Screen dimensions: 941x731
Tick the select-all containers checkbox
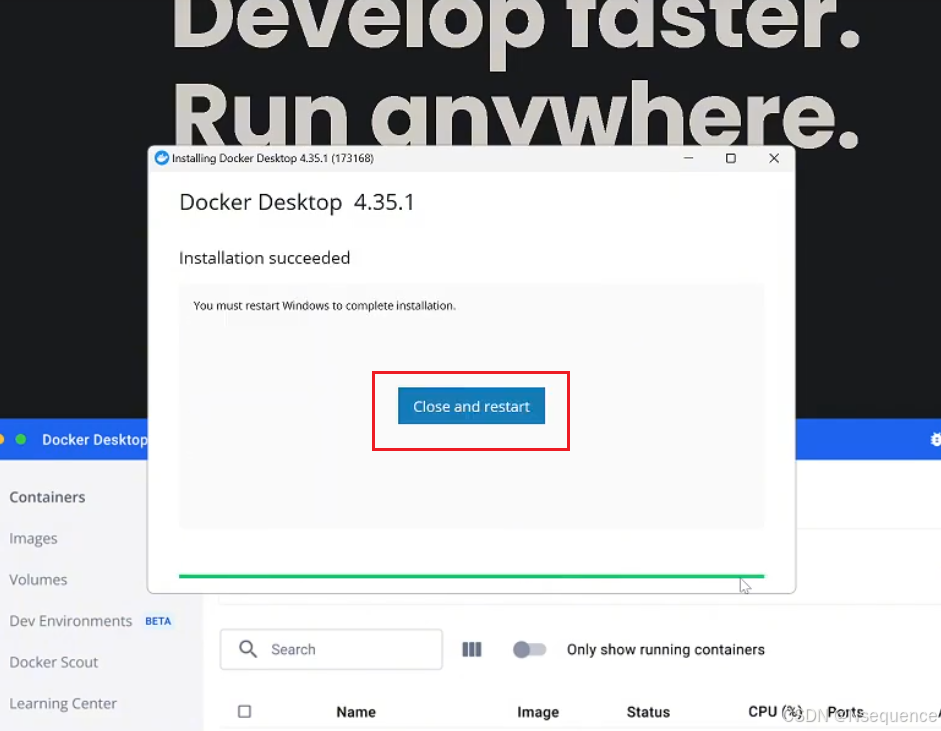click(244, 711)
